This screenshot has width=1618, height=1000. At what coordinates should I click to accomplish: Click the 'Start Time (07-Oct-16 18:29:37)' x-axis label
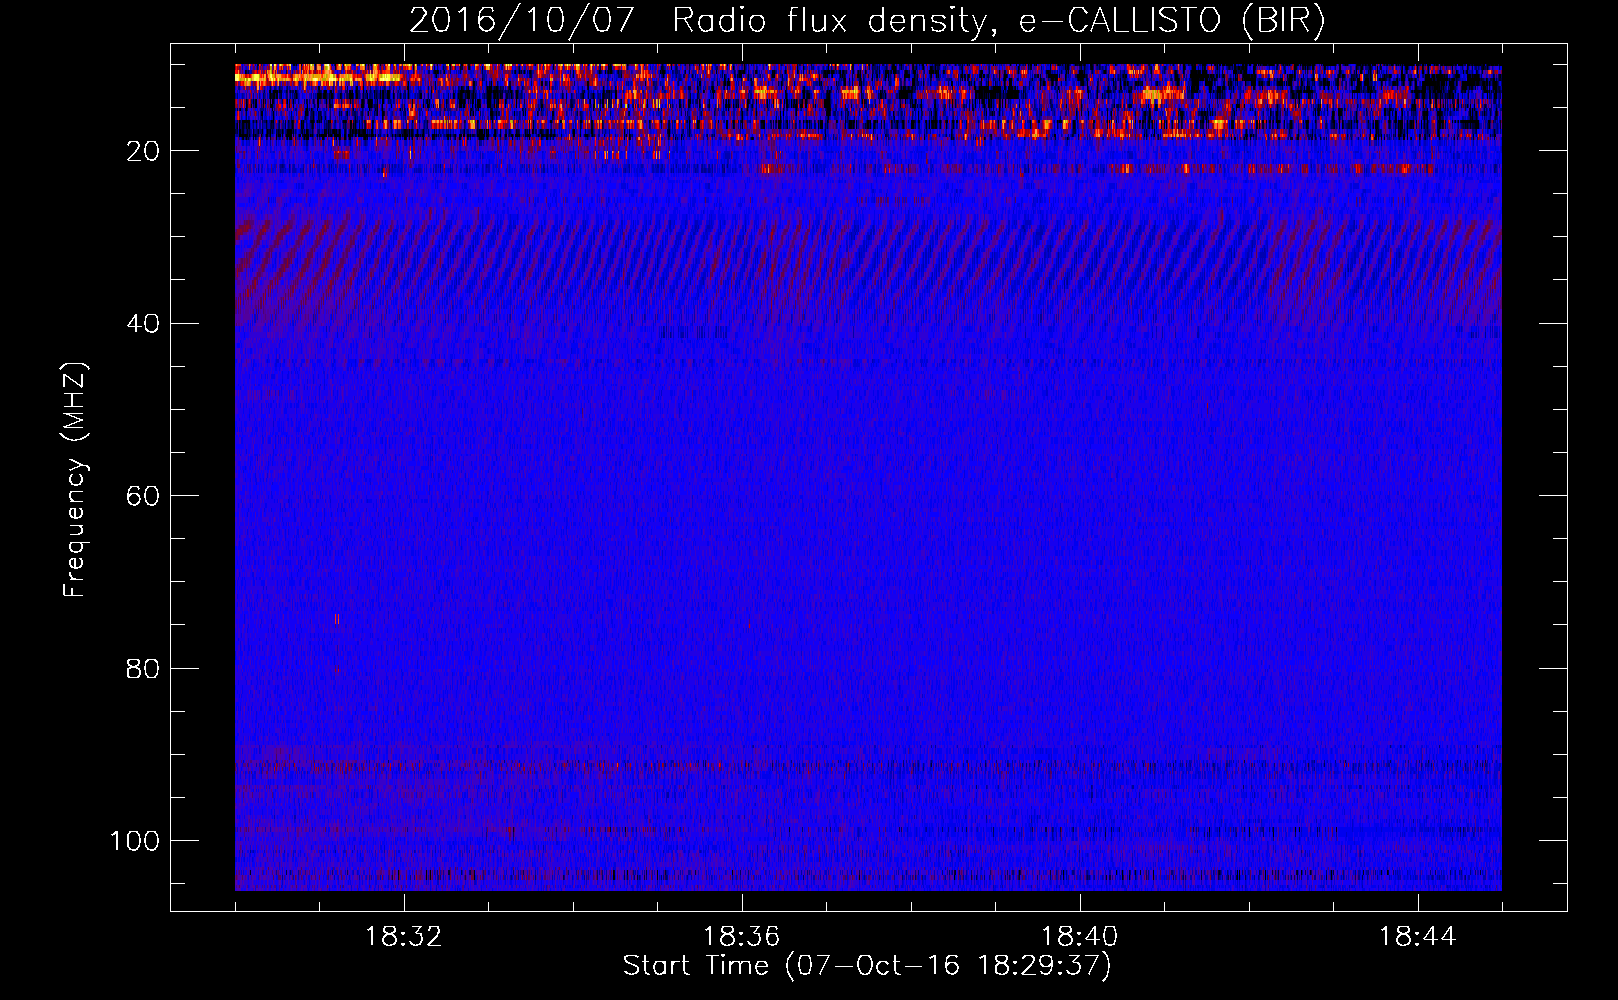point(867,966)
